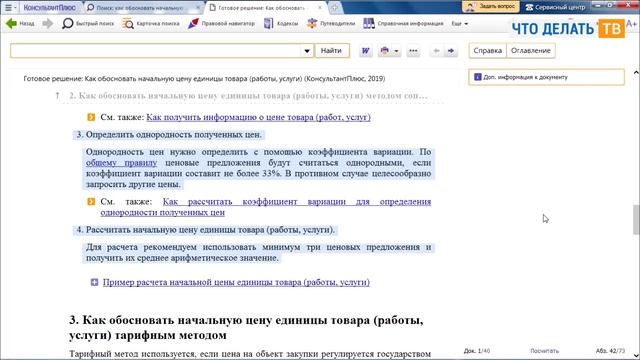Go to next search match arrow
640x360 pixels.
(x=451, y=51)
